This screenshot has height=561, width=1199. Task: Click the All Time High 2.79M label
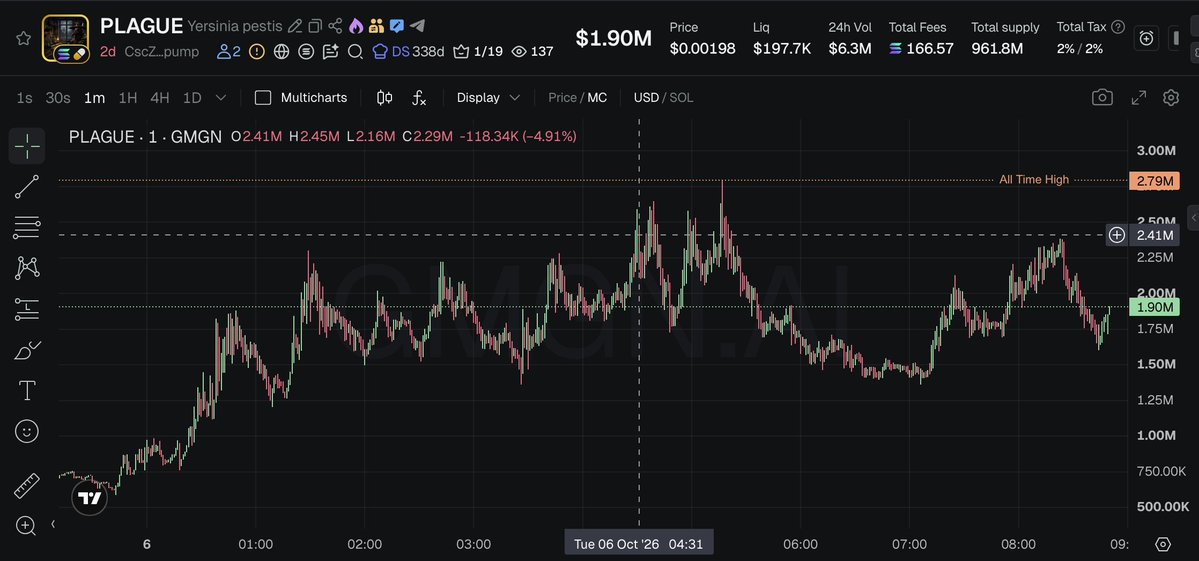tap(1154, 180)
